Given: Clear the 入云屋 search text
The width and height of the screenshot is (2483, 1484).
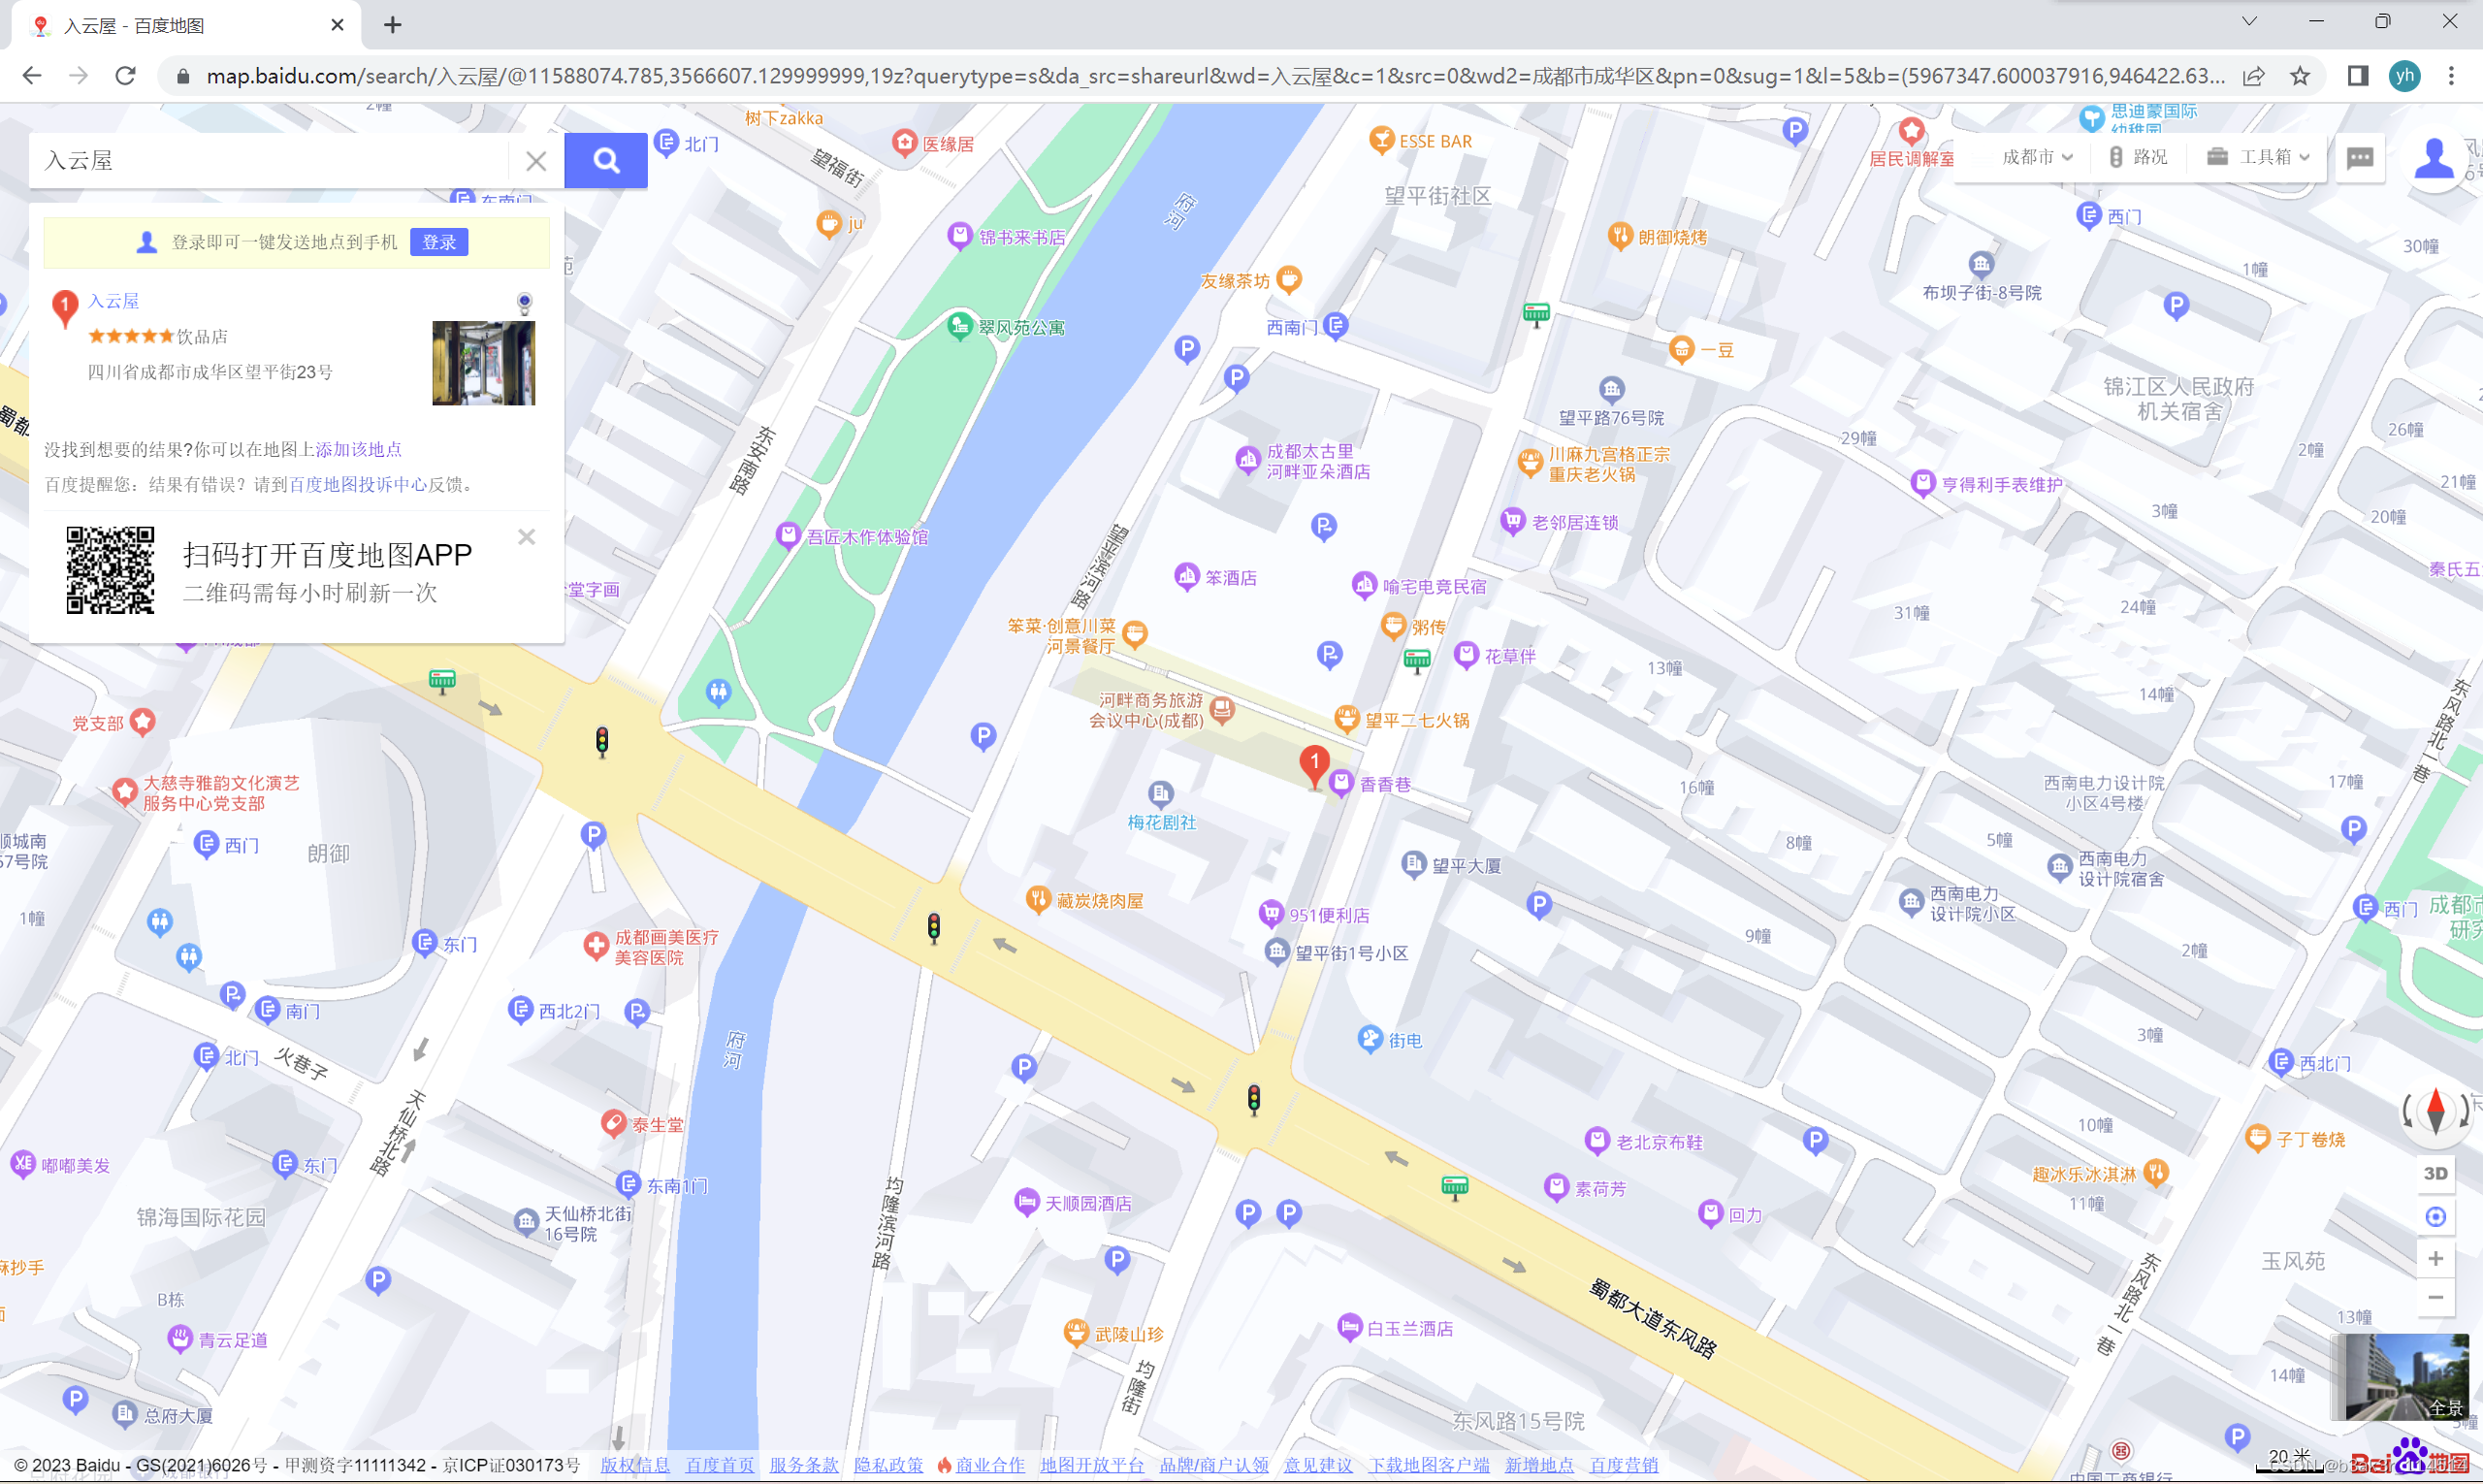Looking at the screenshot, I should [x=536, y=161].
